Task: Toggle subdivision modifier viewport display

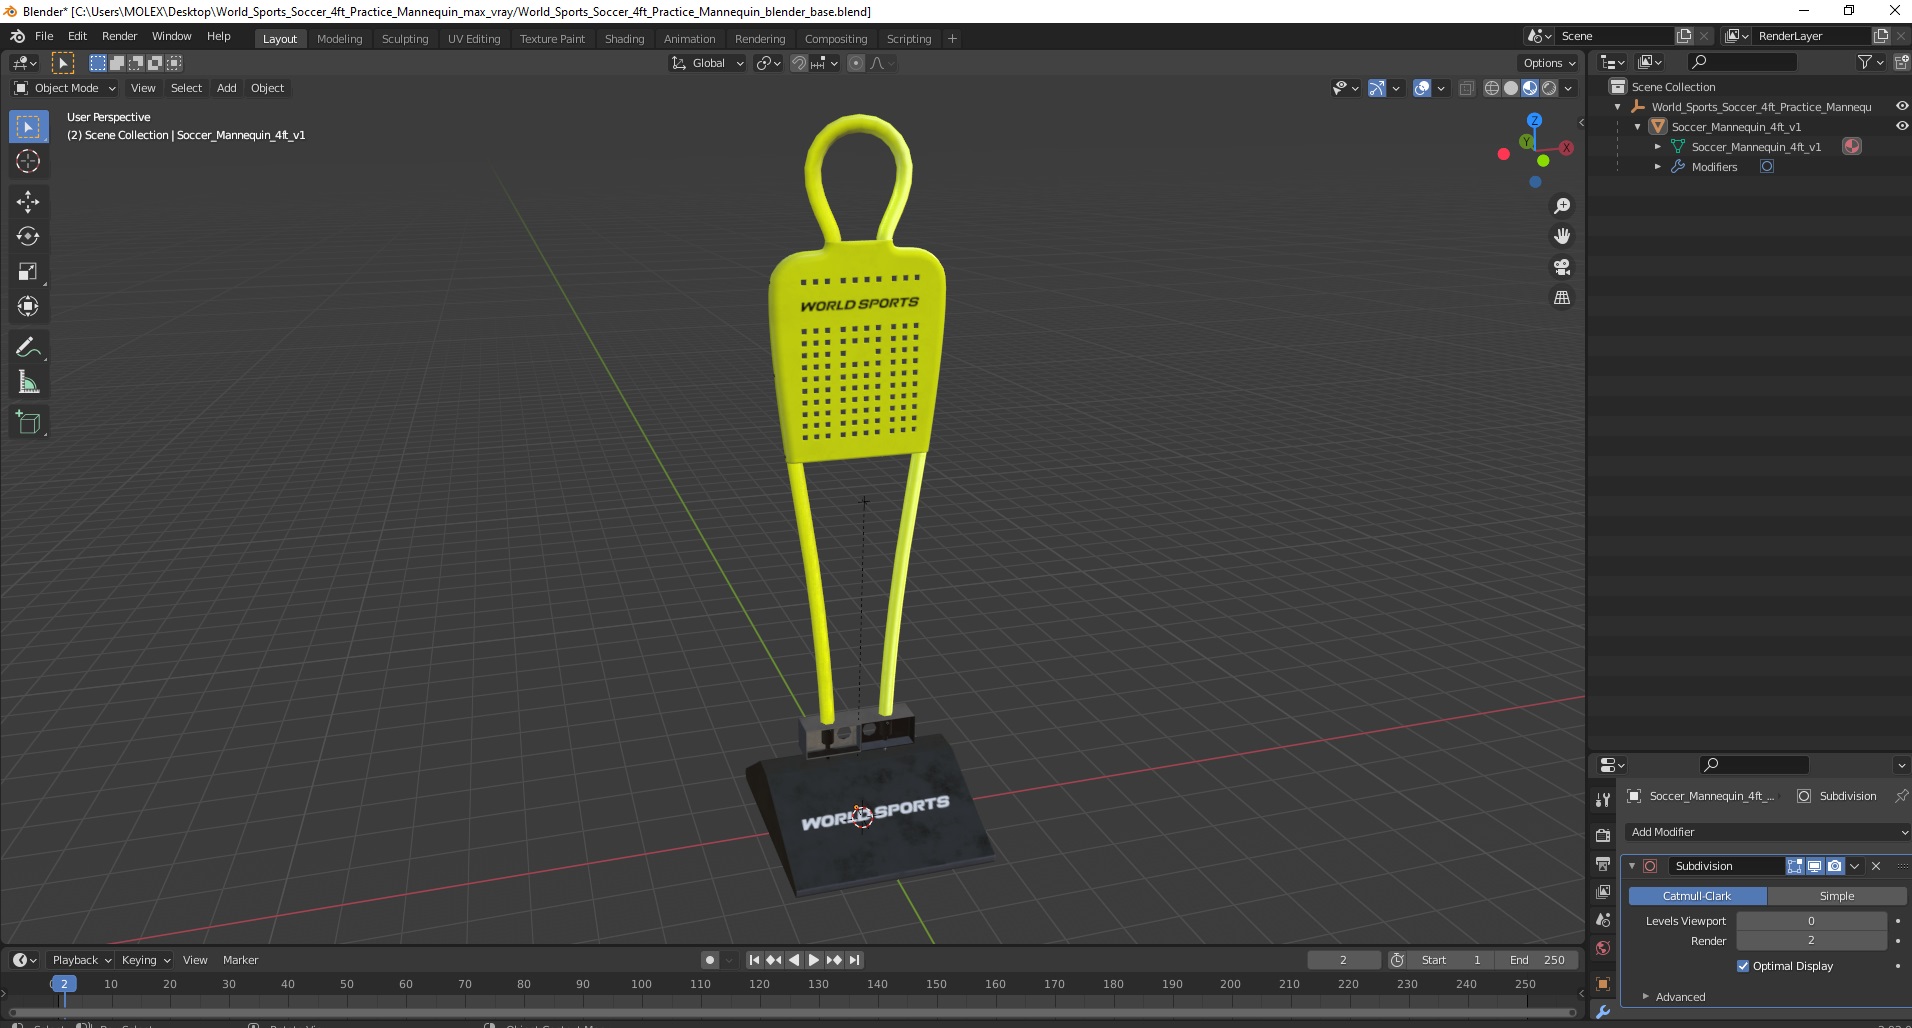Action: click(x=1814, y=866)
